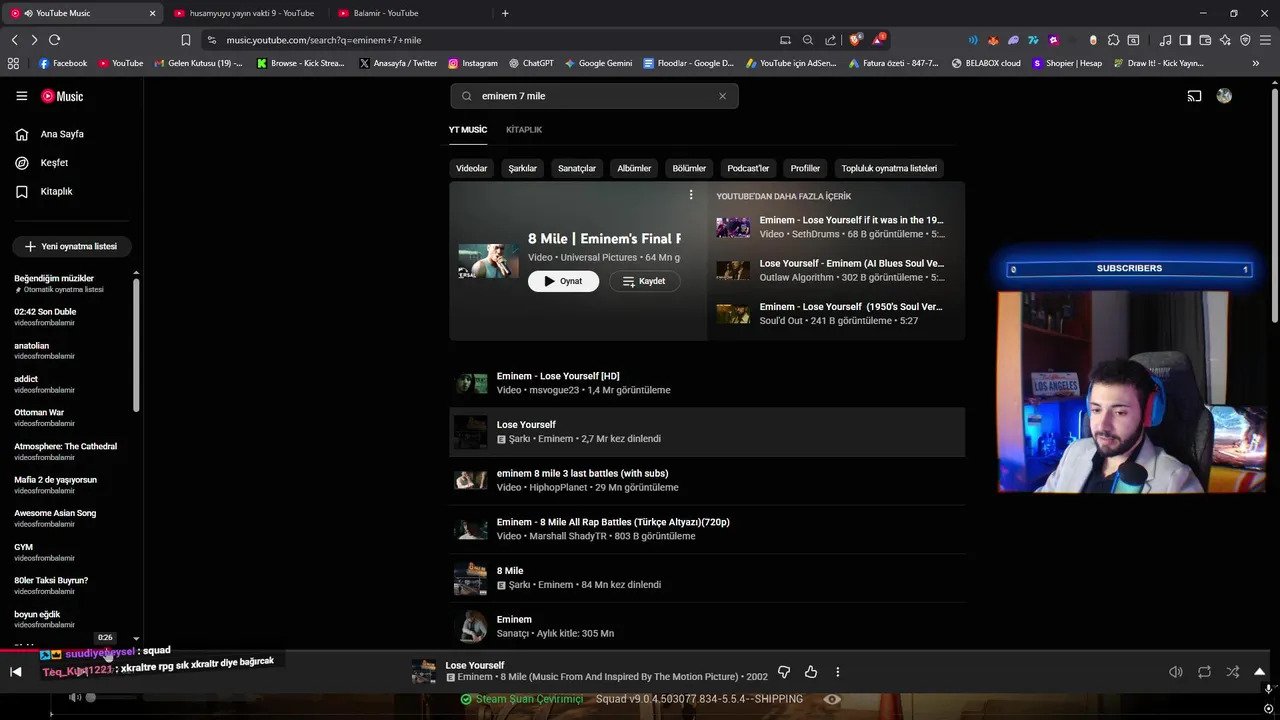Open eminem 8 mile 3 last battles result
The image size is (1280, 720).
tap(707, 480)
